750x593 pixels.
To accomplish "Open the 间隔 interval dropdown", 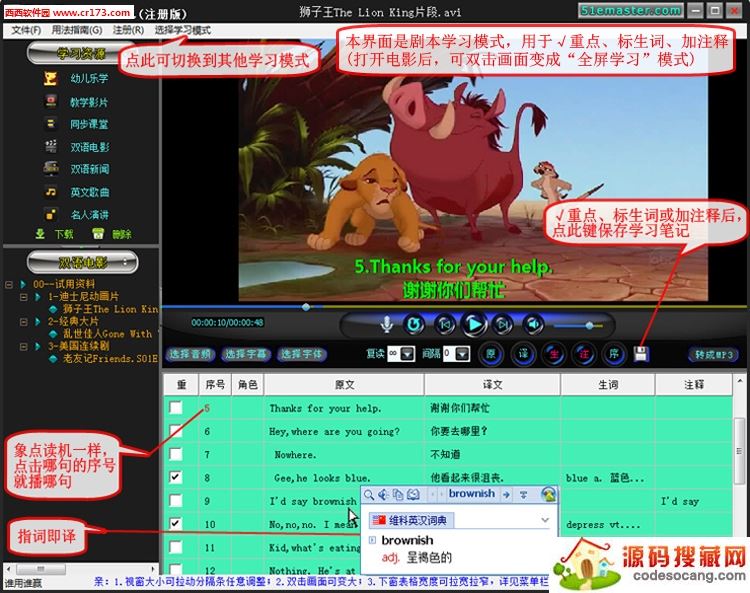I will coord(463,354).
